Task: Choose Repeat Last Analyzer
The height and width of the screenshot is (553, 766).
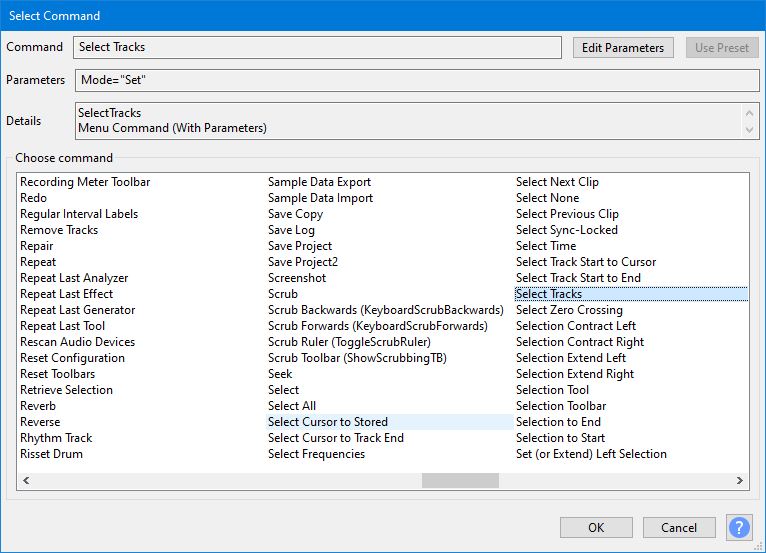Action: click(x=74, y=278)
